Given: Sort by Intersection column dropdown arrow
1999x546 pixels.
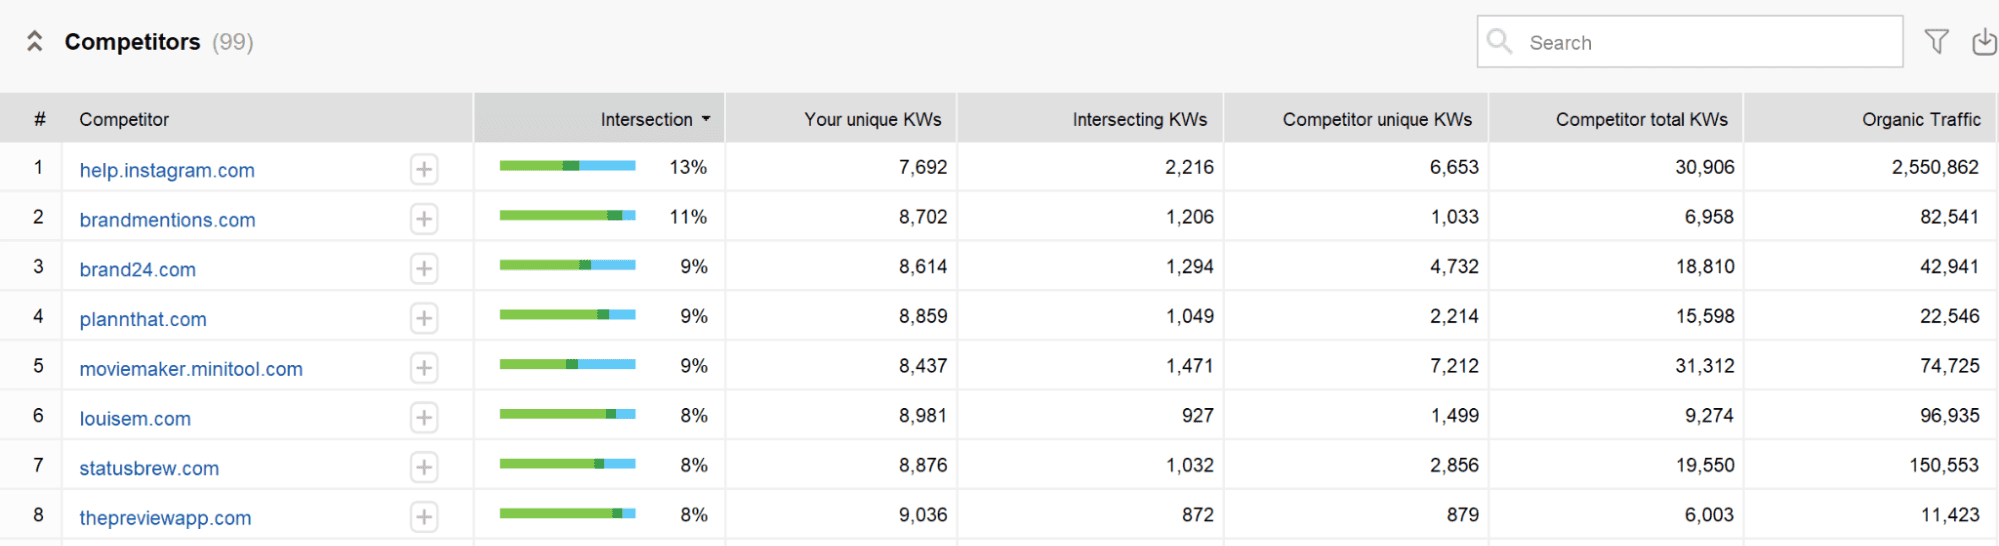Looking at the screenshot, I should pyautogui.click(x=706, y=119).
